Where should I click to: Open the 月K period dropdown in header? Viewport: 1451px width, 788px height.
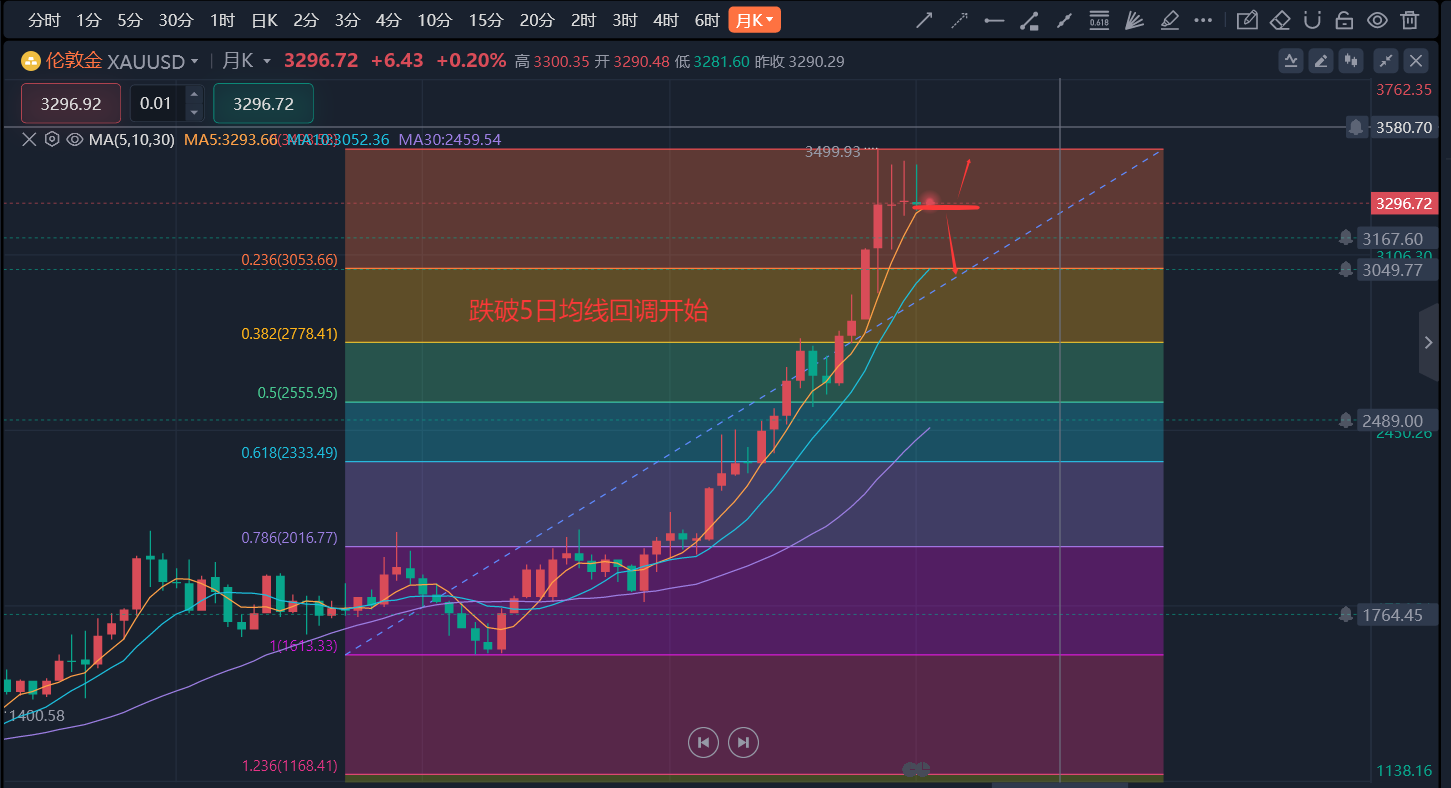pos(267,61)
